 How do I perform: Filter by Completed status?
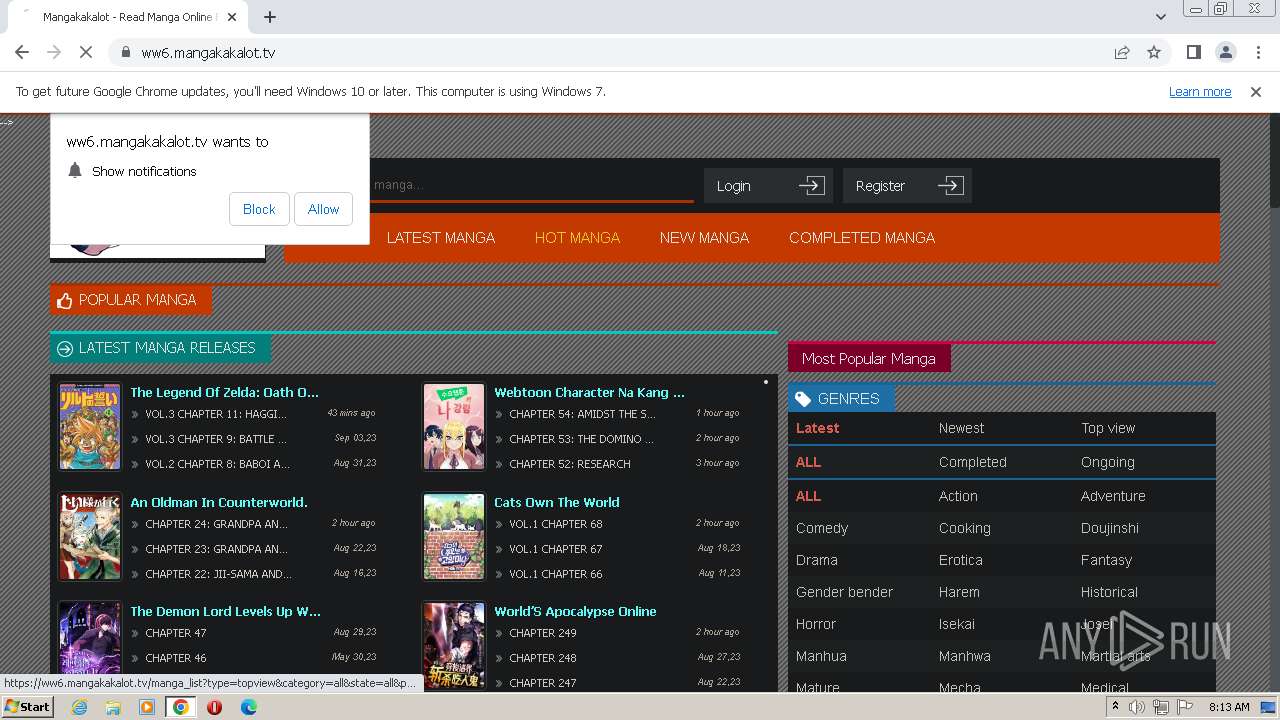click(x=972, y=462)
